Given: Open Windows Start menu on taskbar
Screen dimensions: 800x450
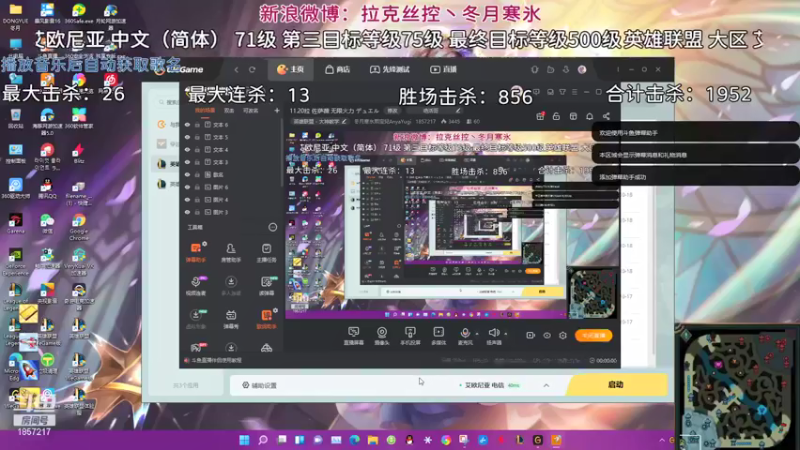Looking at the screenshot, I should click(x=244, y=440).
